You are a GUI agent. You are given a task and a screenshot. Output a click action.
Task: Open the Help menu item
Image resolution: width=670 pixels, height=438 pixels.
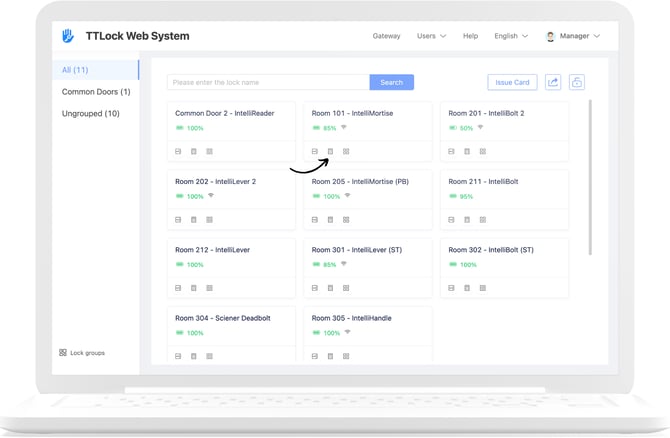click(470, 36)
